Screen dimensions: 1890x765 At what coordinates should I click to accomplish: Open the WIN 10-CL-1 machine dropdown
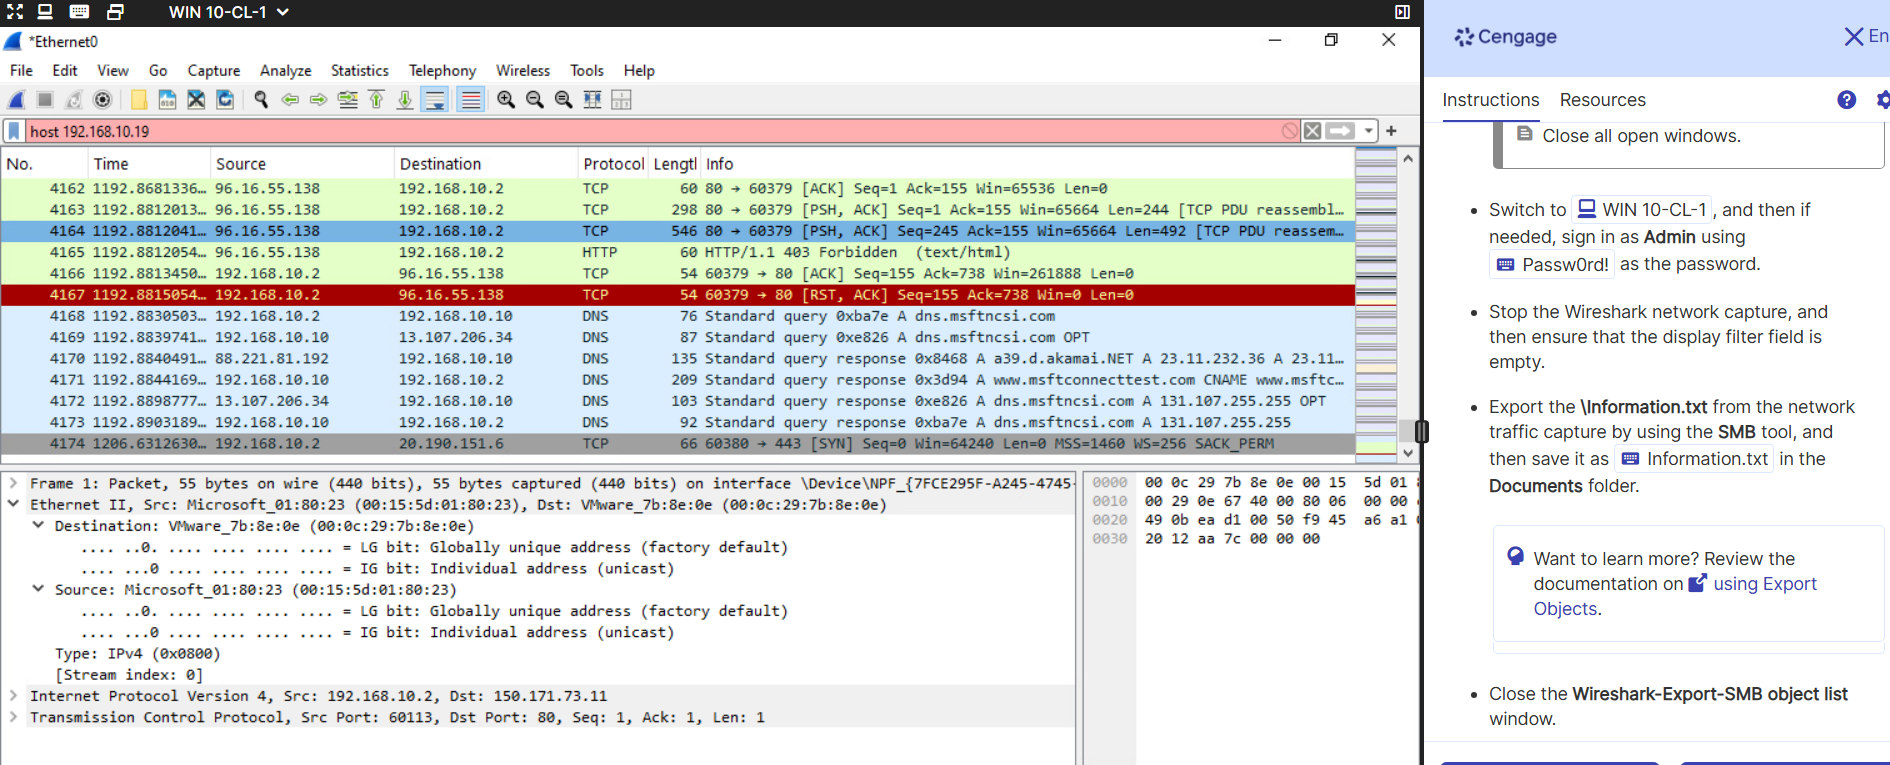229,12
